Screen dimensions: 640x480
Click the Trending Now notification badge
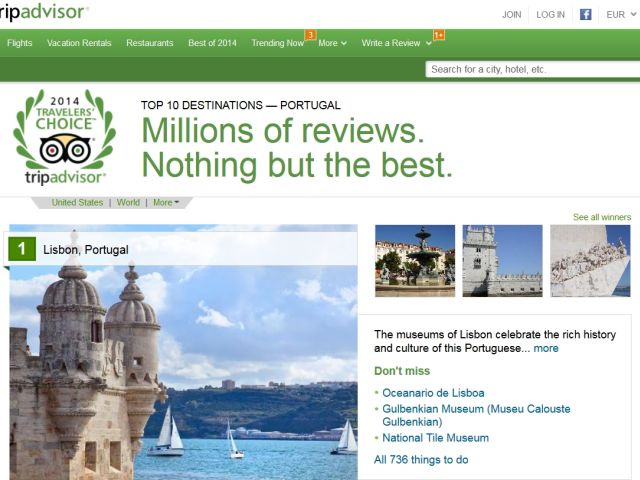pos(310,35)
